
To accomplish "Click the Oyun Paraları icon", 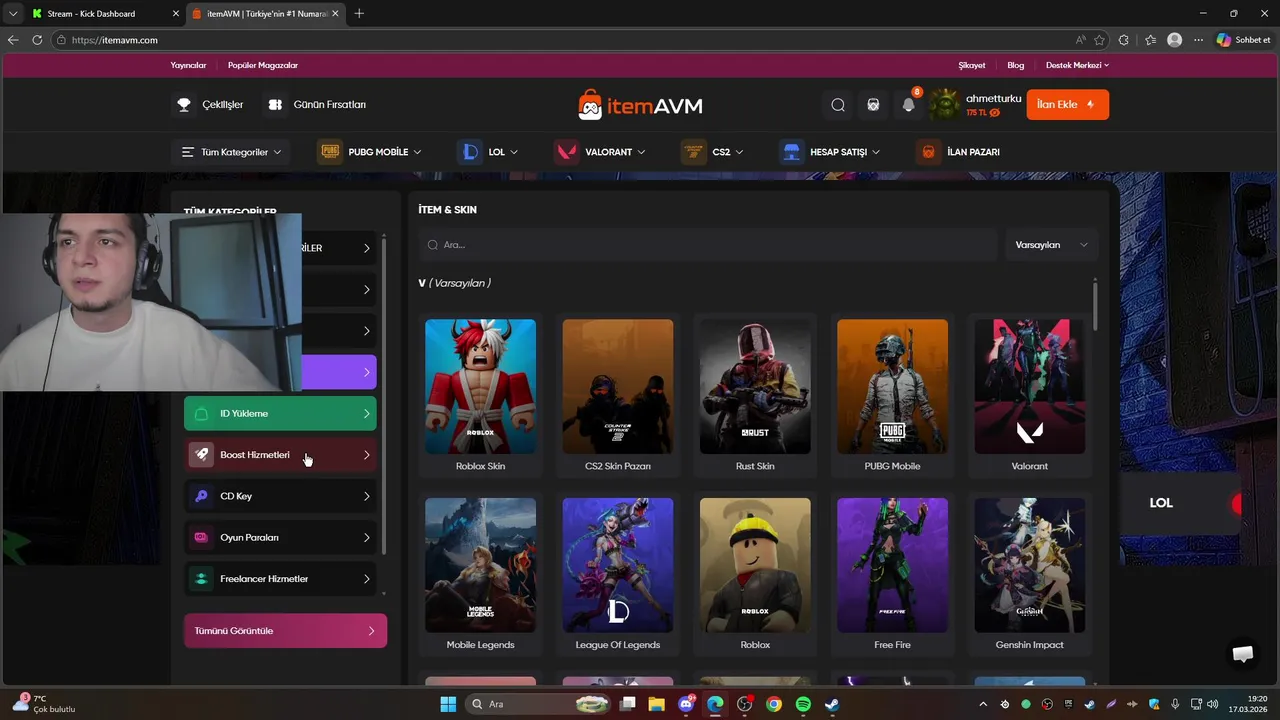I will [201, 538].
